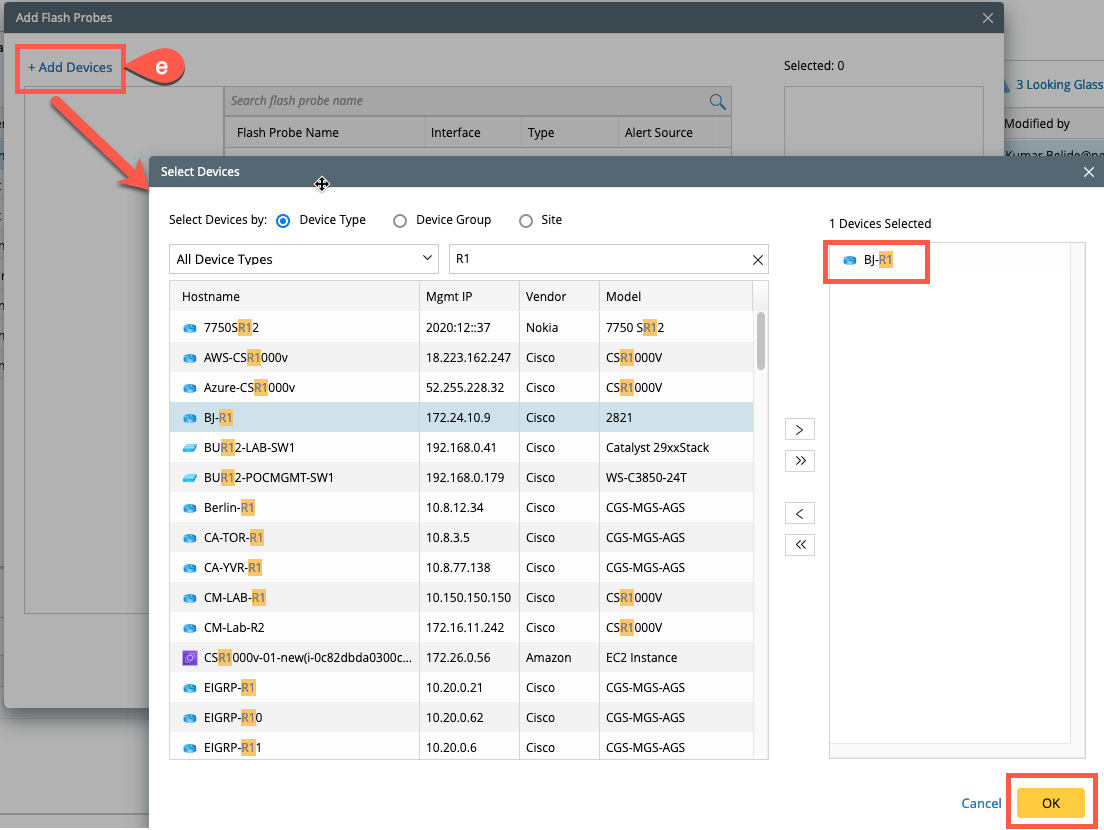Select the Device Type radio button

pyautogui.click(x=283, y=221)
